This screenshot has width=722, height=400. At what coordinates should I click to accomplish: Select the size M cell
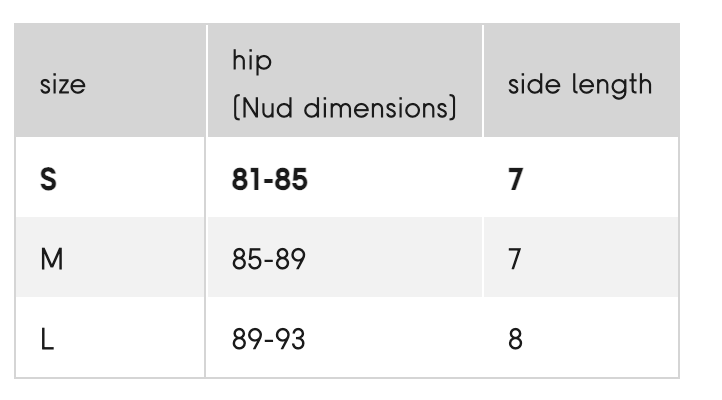tap(51, 260)
